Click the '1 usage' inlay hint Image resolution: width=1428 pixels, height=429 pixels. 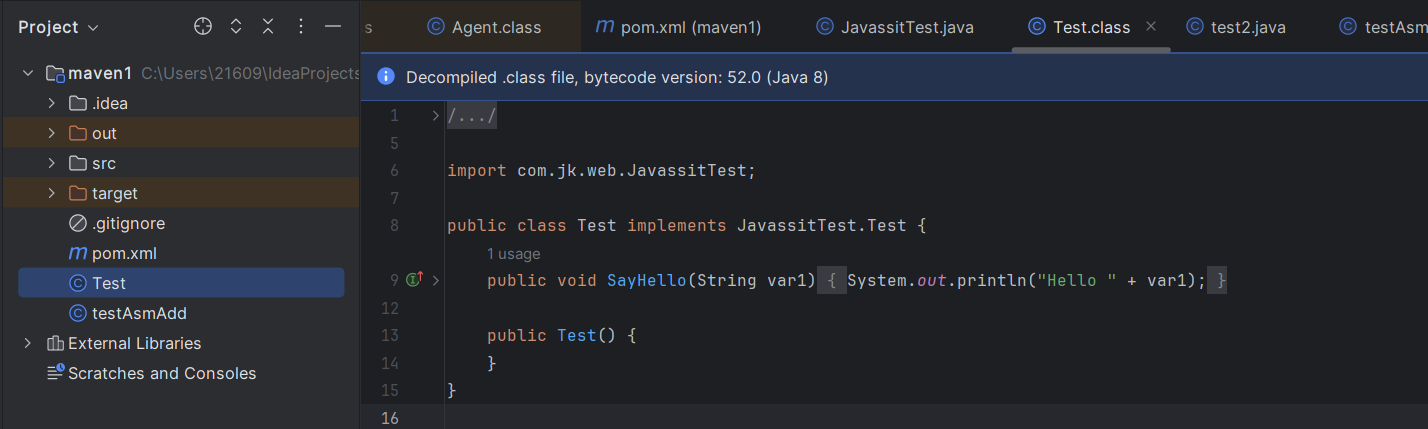[x=514, y=254]
